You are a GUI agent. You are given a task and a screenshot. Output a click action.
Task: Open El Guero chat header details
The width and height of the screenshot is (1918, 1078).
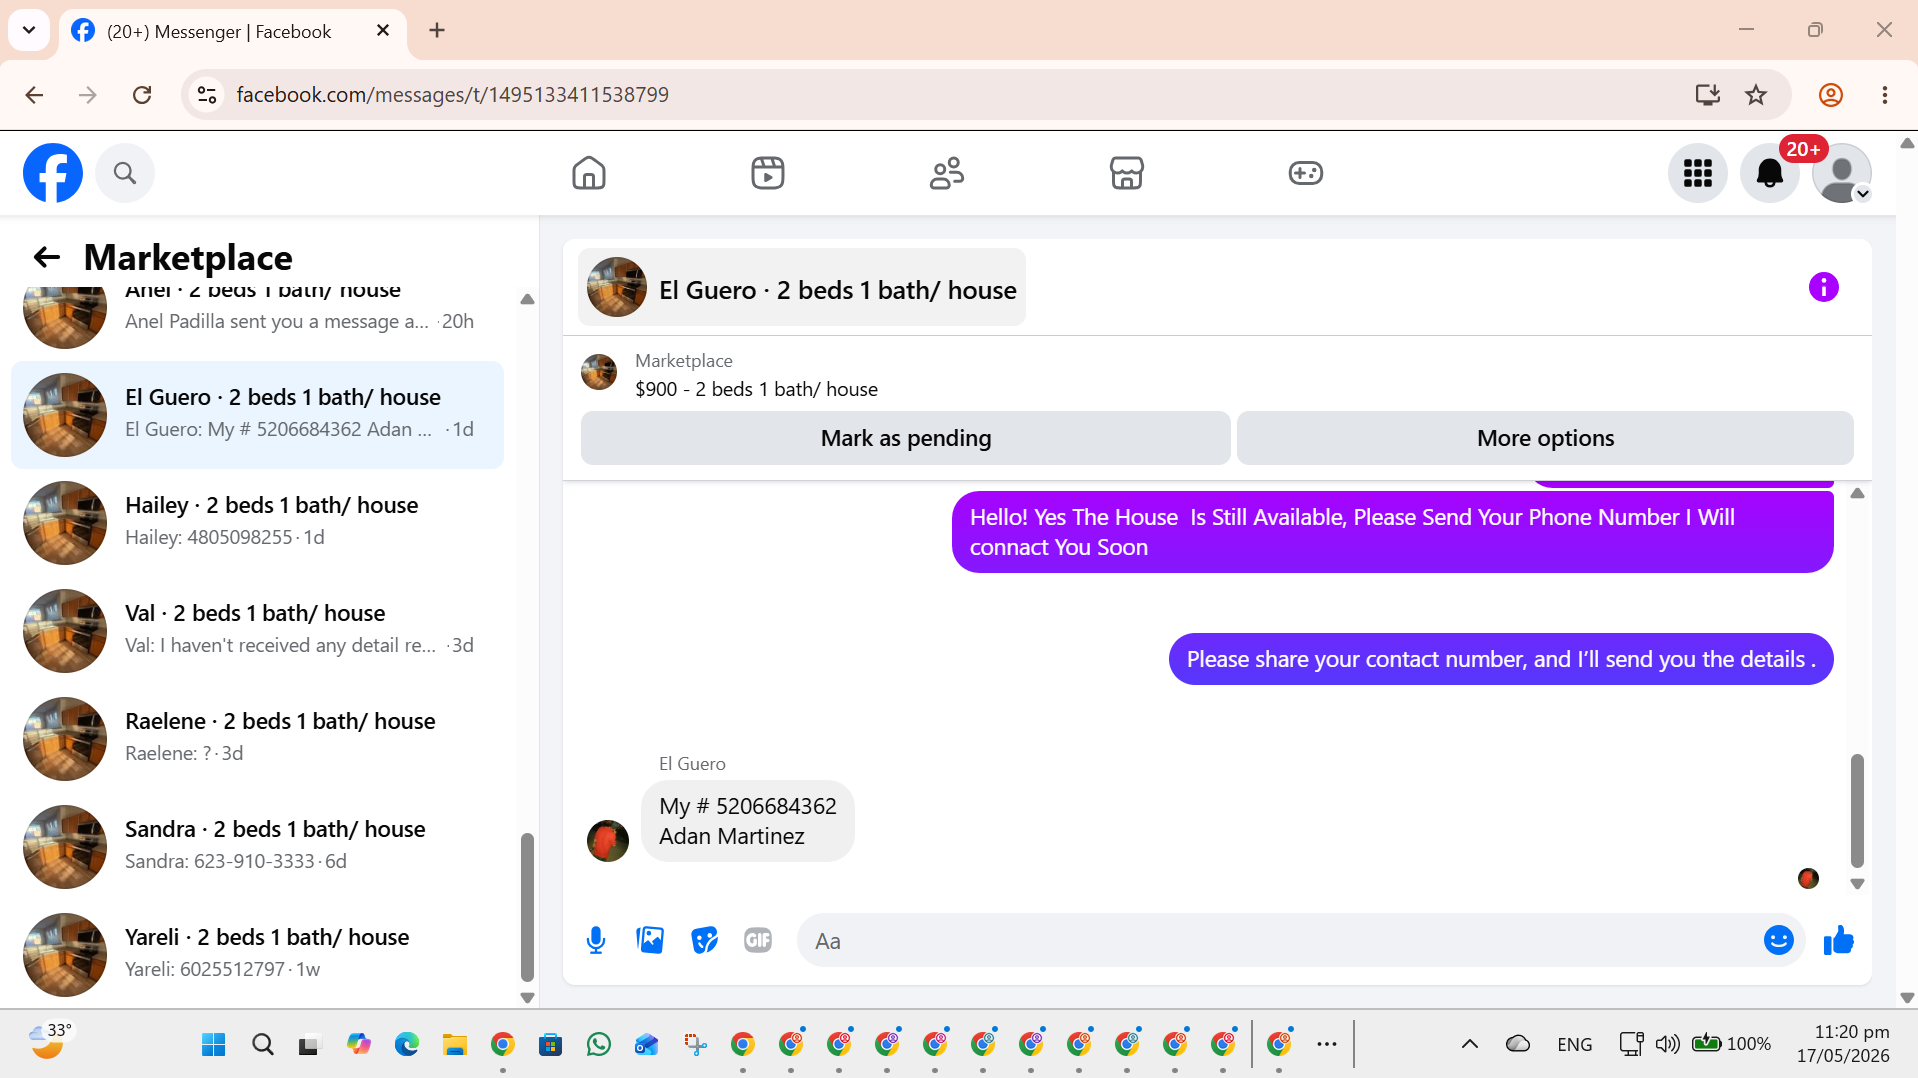[802, 288]
